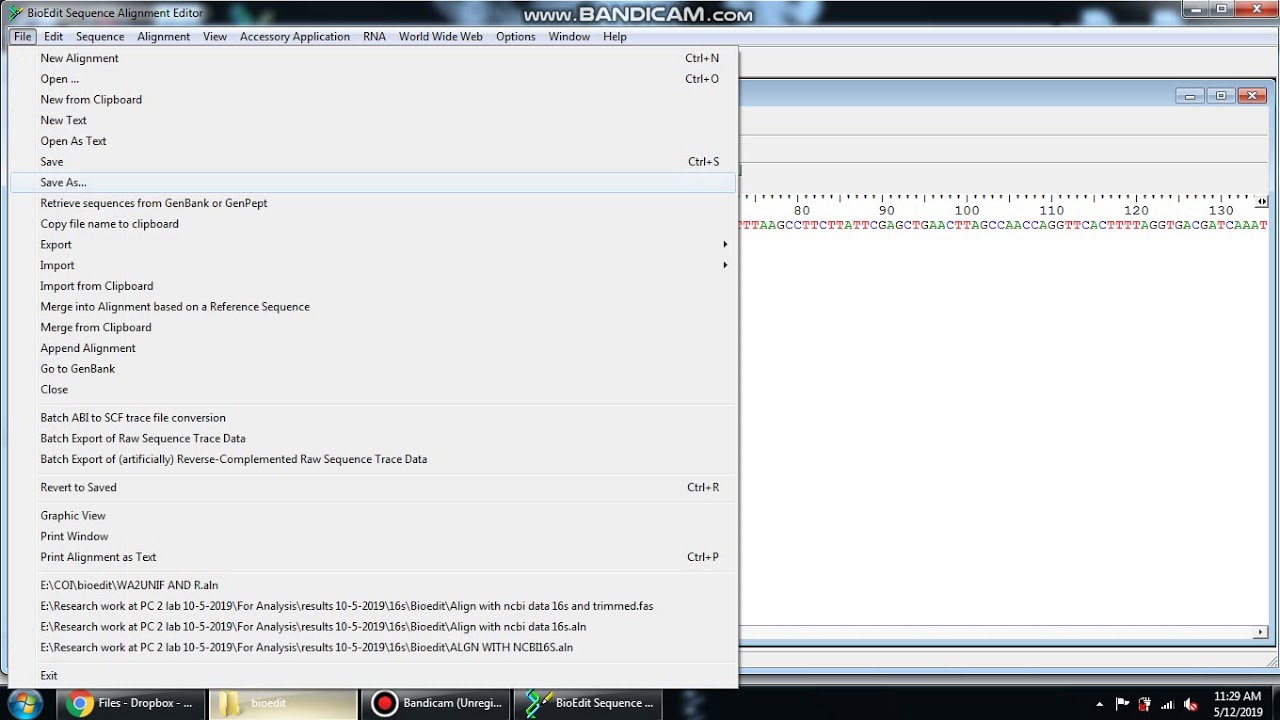Maximize the inner alignment window
Viewport: 1280px width, 720px height.
click(x=1221, y=96)
